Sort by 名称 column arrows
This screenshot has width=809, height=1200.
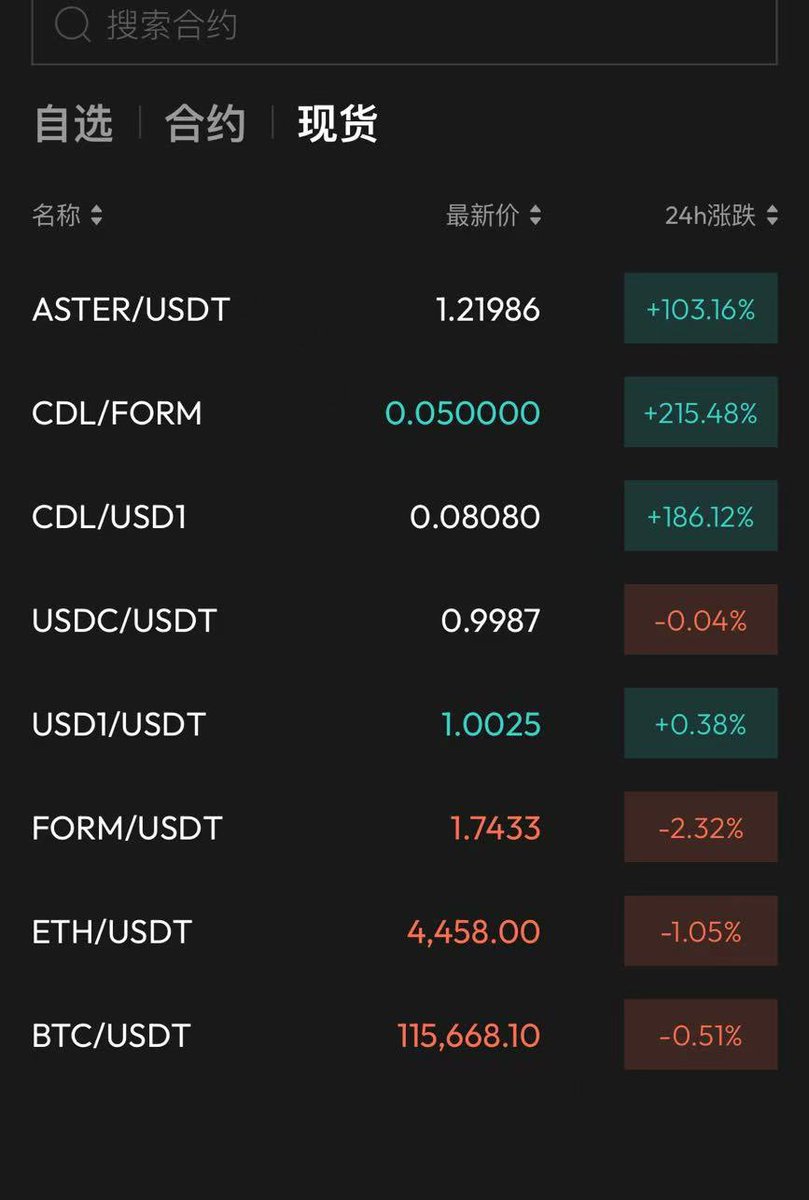pos(96,215)
